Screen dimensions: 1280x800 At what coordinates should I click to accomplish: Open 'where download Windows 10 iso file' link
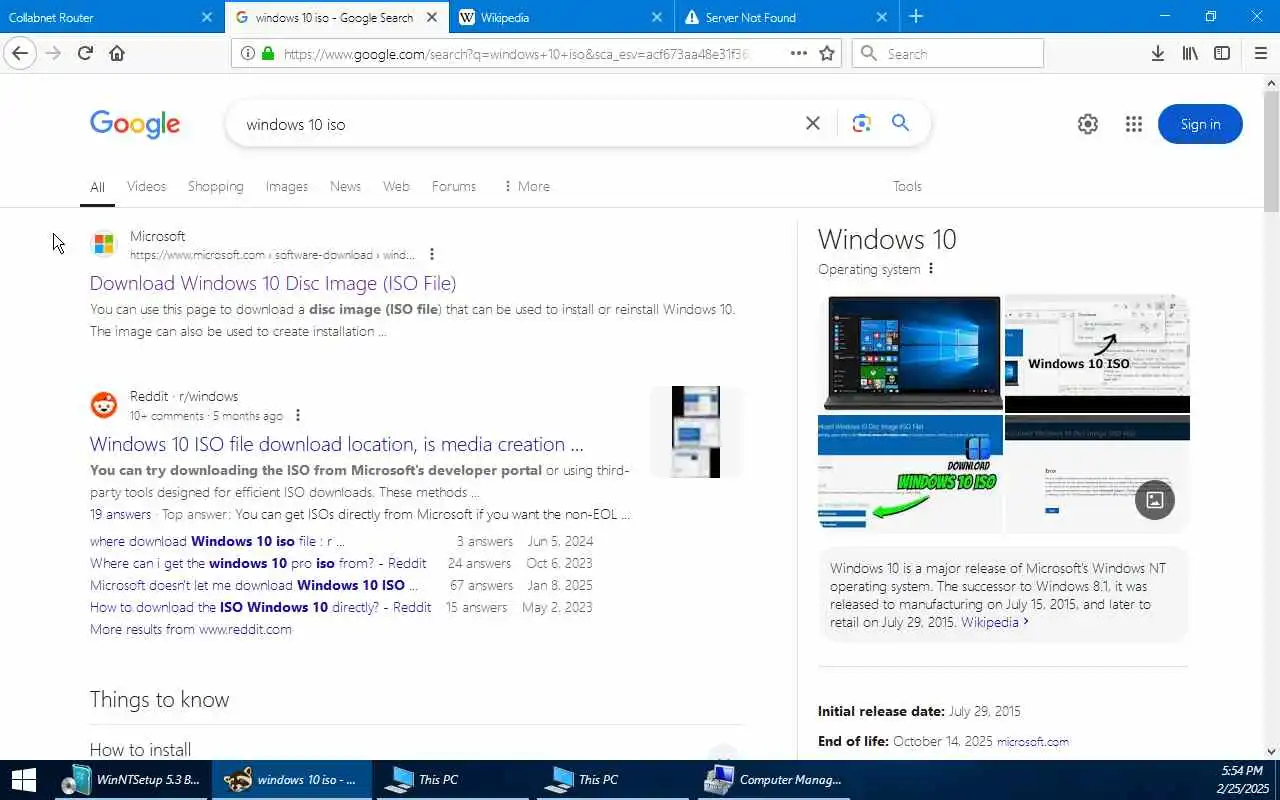(x=217, y=541)
